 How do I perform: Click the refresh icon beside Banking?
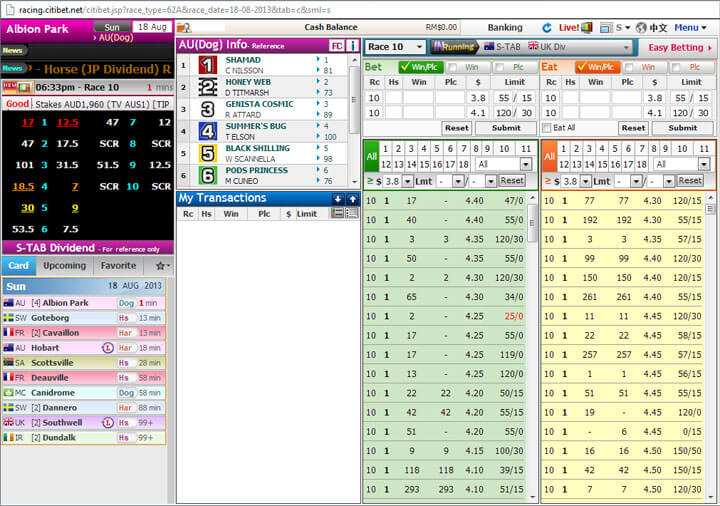point(547,28)
